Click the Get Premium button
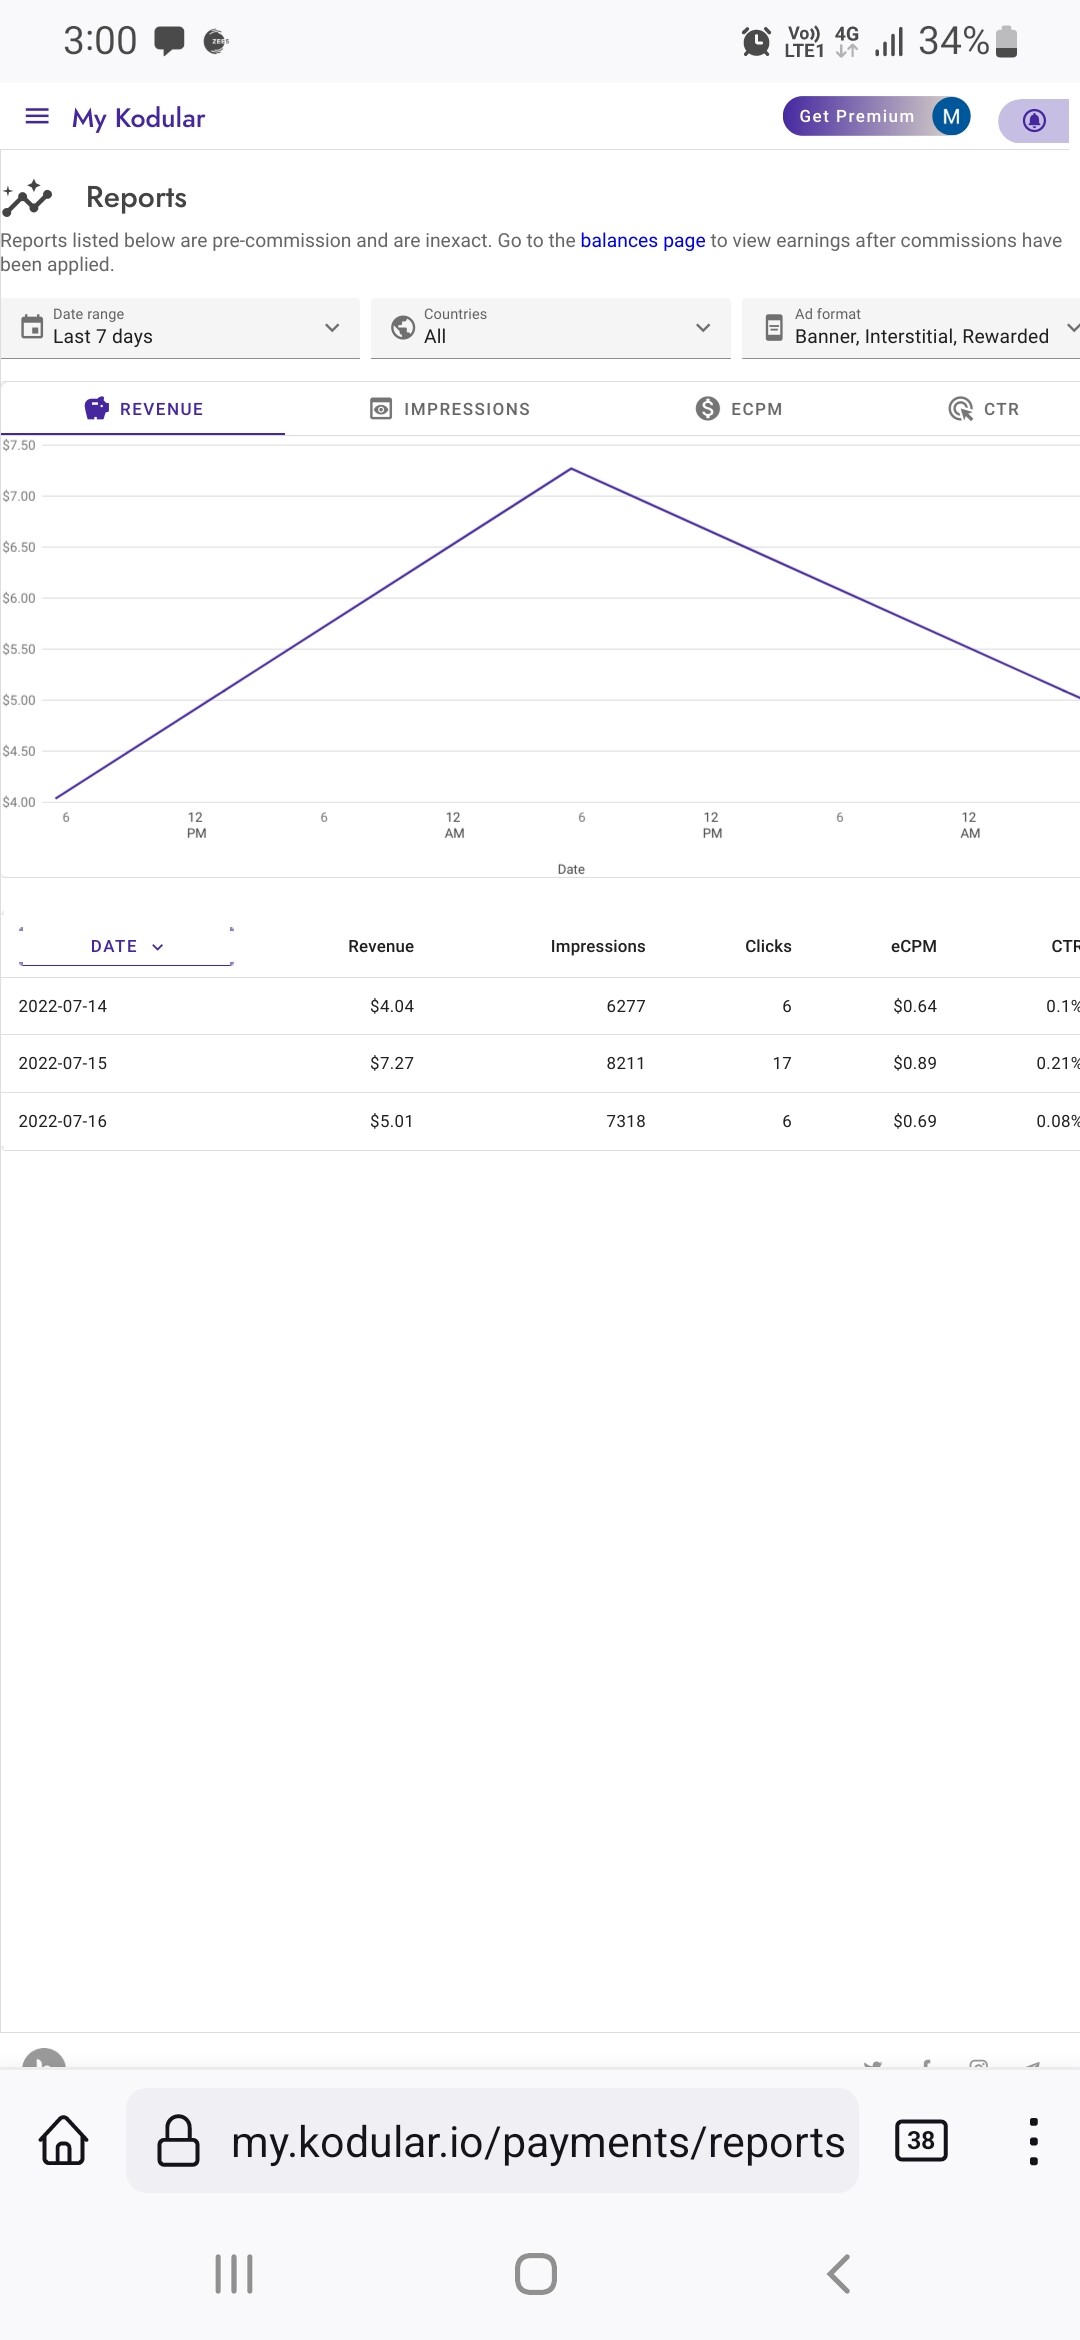The image size is (1080, 2340). click(856, 116)
